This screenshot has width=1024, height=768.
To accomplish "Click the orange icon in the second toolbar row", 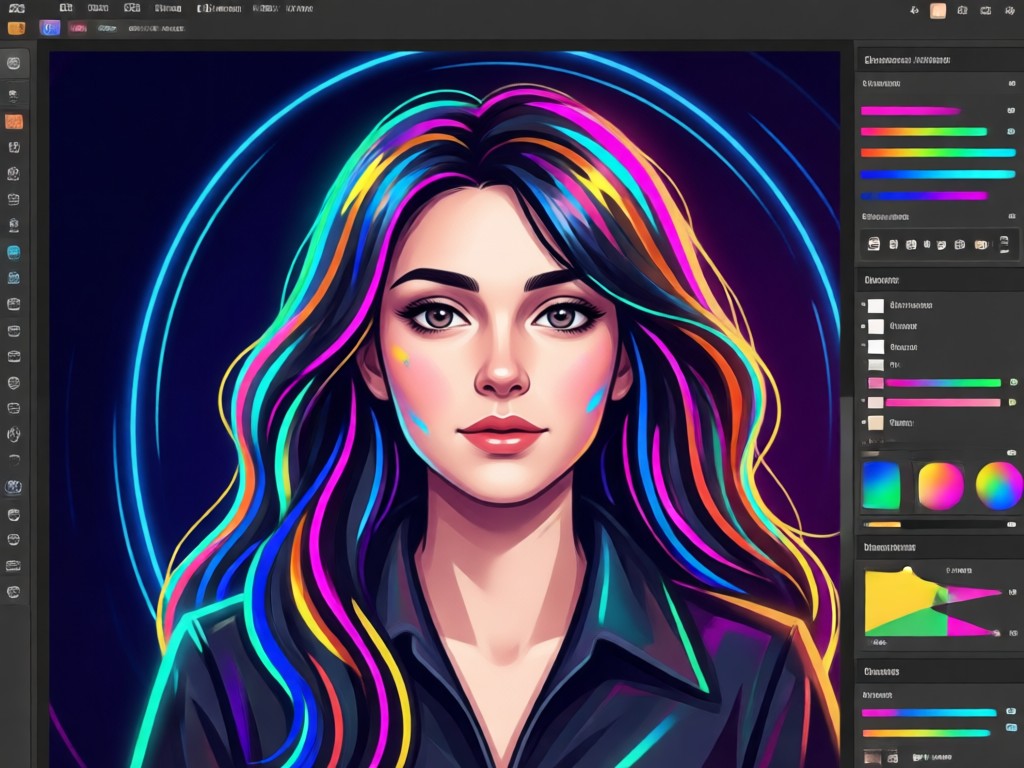I will (16, 28).
